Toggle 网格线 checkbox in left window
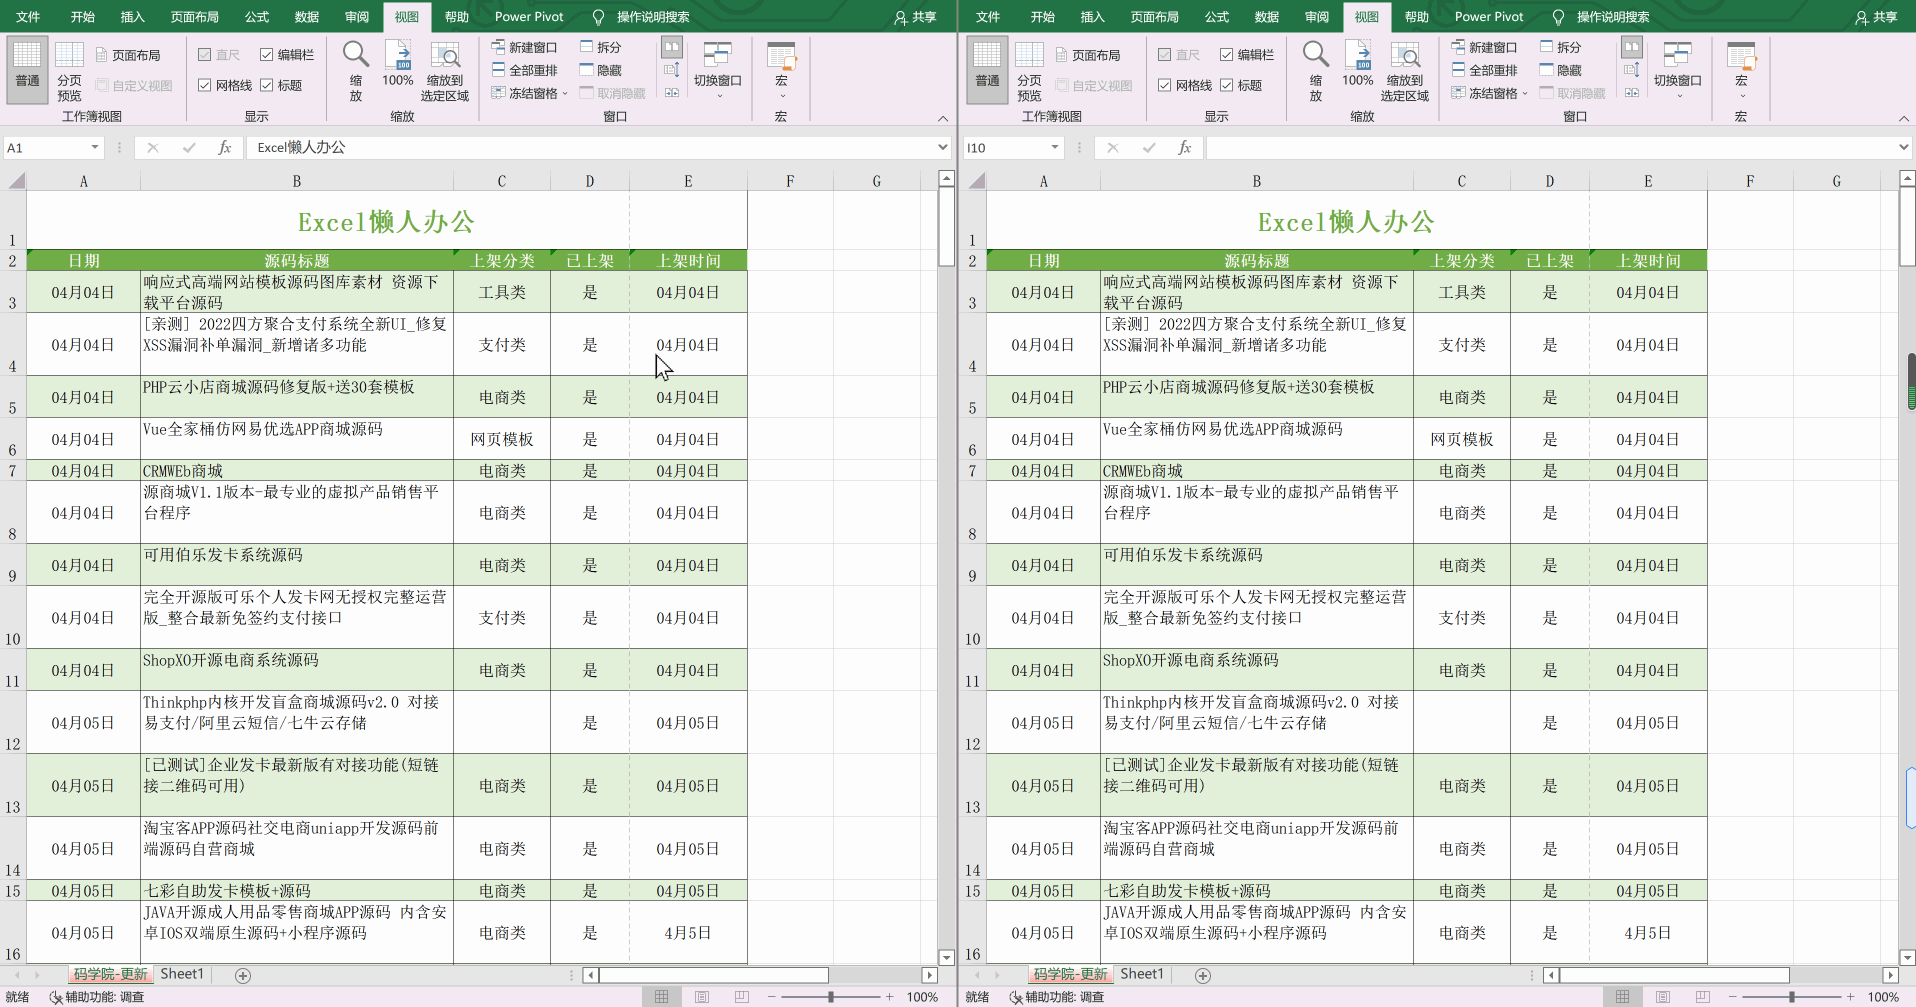 (205, 85)
